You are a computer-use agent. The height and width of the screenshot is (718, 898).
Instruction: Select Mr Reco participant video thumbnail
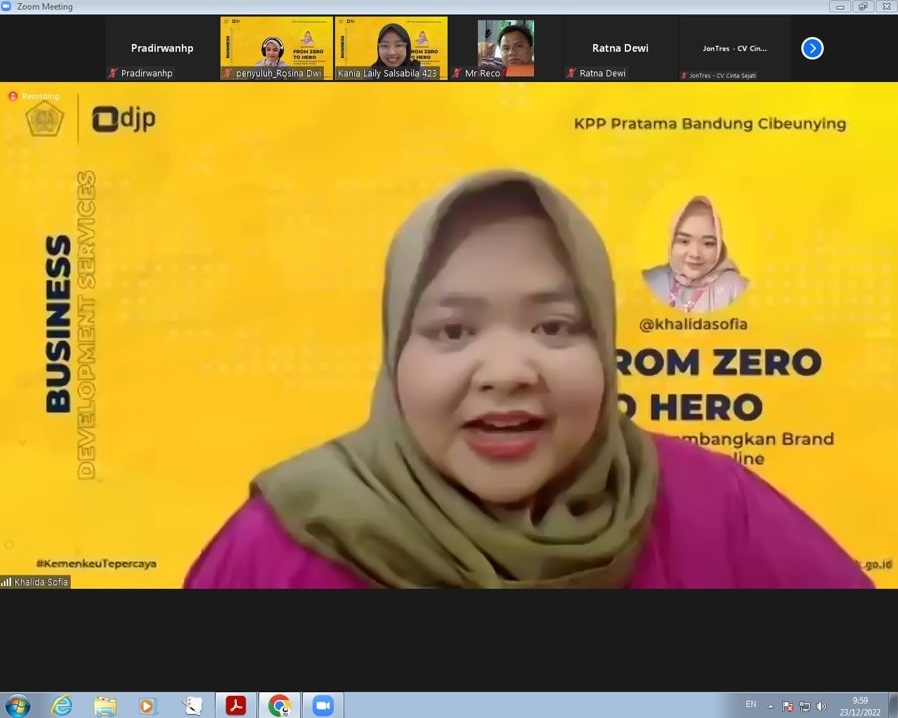pos(505,48)
